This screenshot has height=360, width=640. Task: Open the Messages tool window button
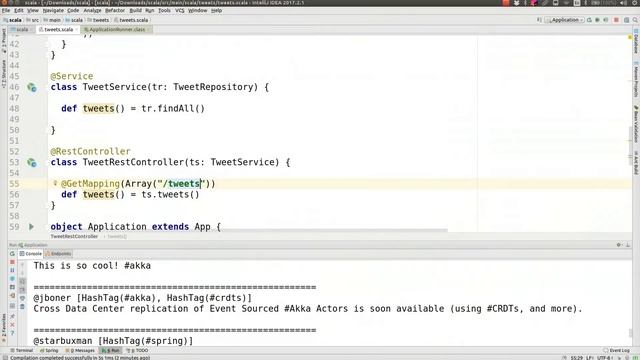point(80,351)
